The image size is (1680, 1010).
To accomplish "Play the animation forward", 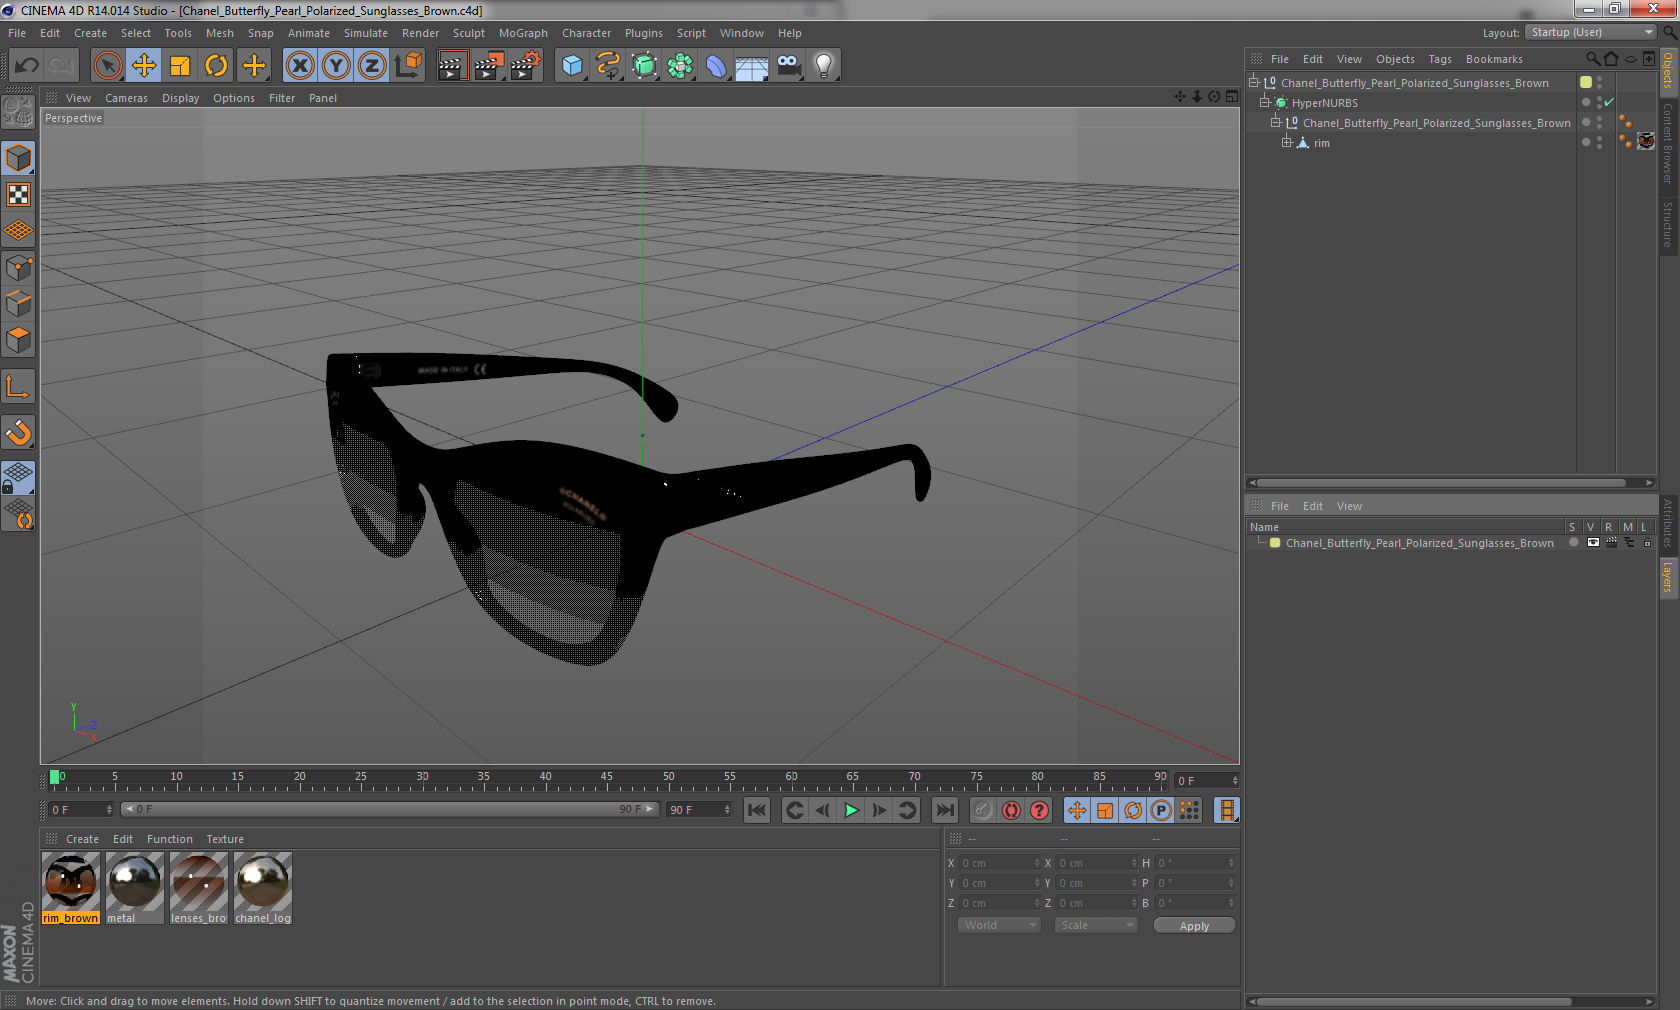I will click(851, 810).
